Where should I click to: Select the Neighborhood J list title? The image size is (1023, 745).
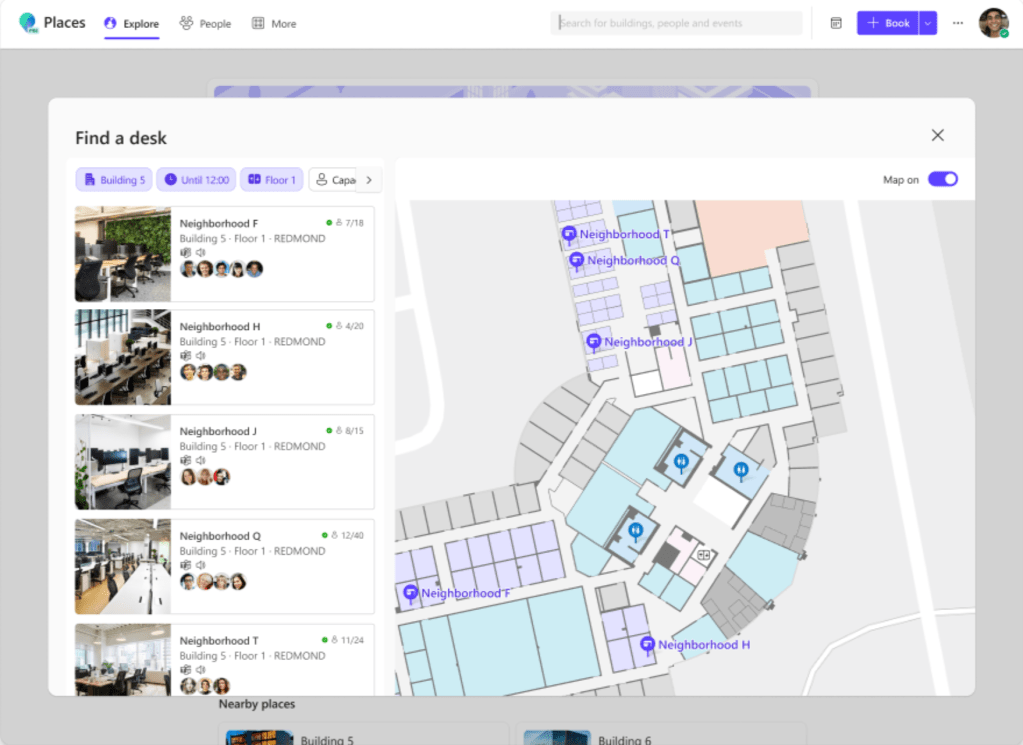(218, 431)
